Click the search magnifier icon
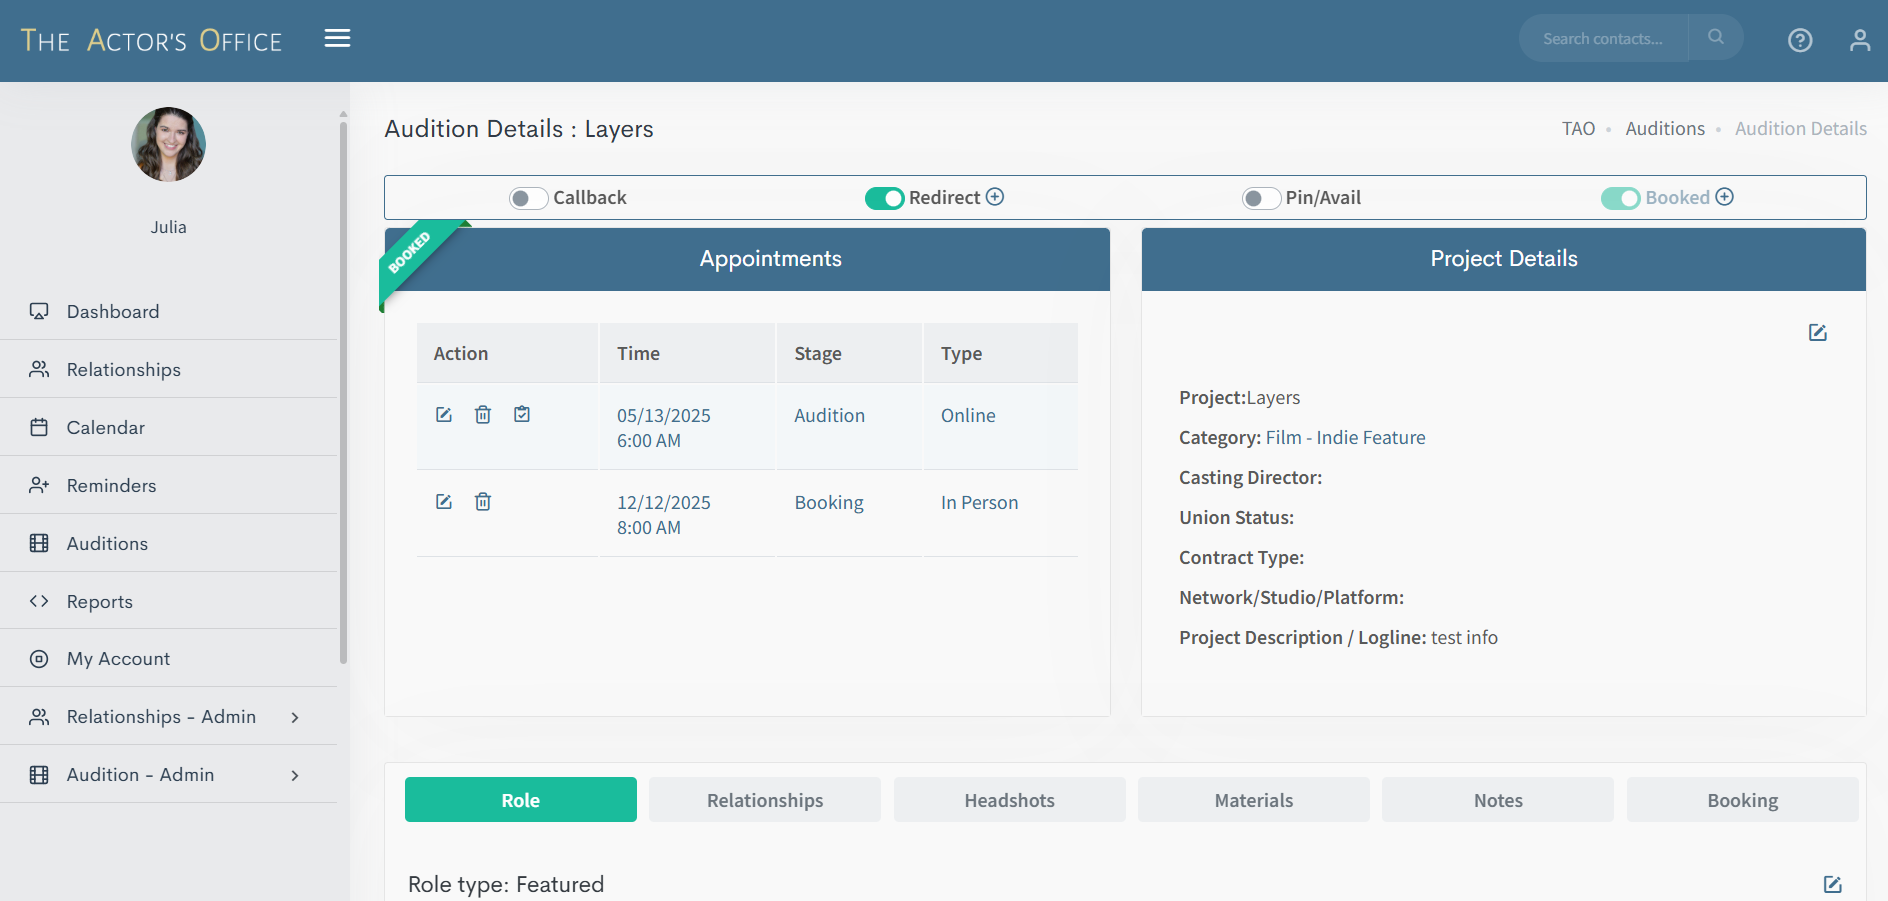 (x=1716, y=38)
